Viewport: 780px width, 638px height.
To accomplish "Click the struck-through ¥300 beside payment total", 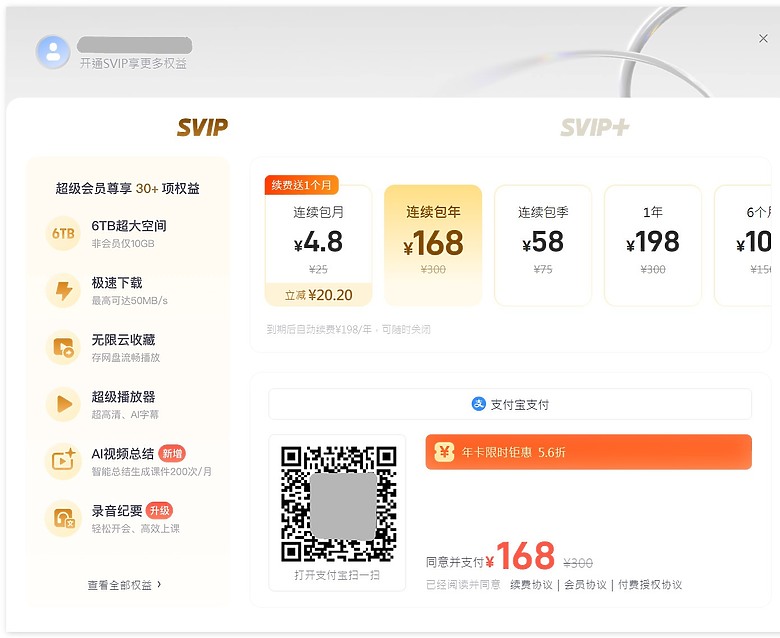I will [578, 563].
